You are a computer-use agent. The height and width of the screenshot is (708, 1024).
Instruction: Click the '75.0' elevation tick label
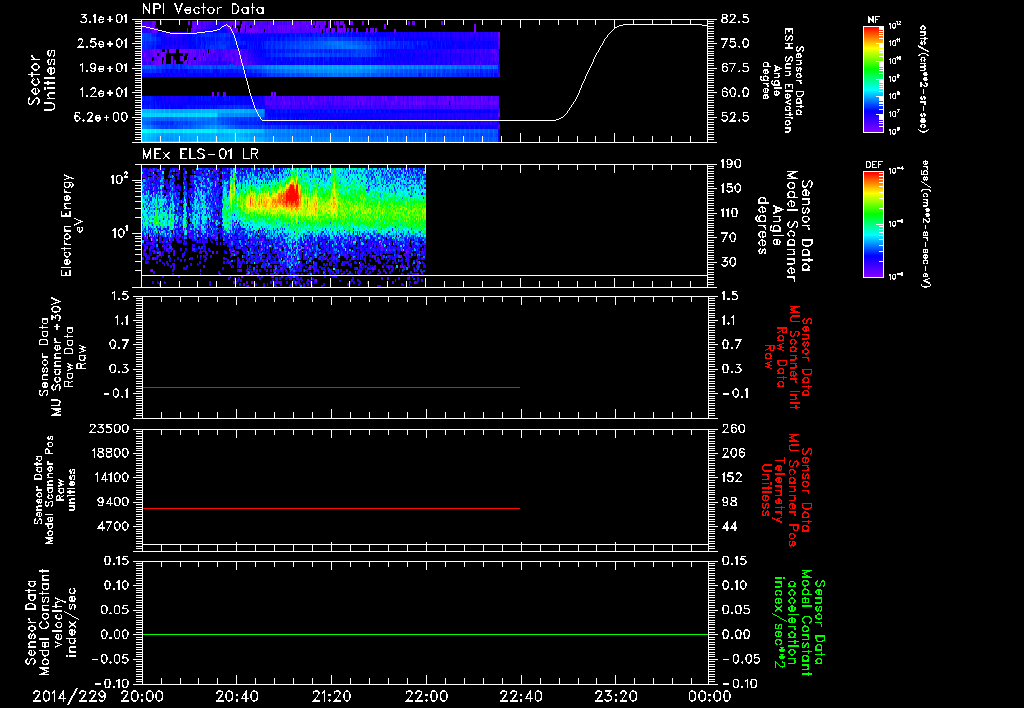[735, 43]
